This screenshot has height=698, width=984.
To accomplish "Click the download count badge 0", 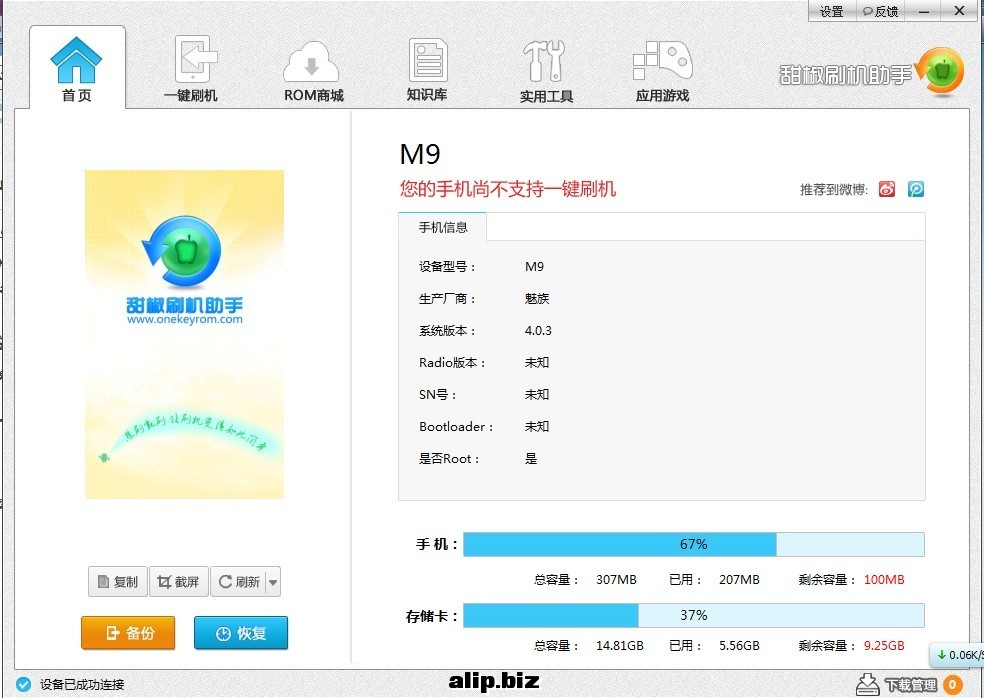I will point(952,685).
